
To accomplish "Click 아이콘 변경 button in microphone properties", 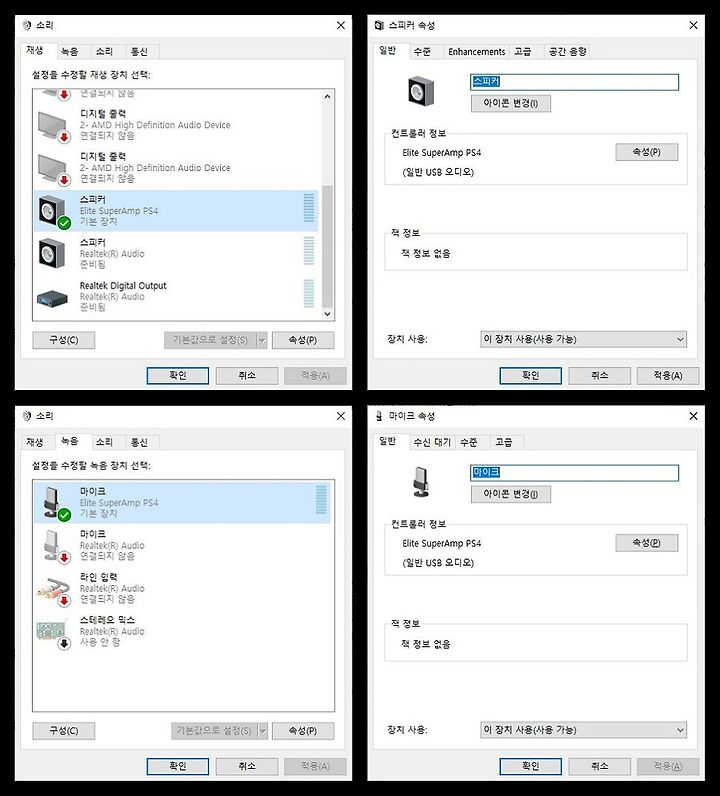I will pos(510,494).
